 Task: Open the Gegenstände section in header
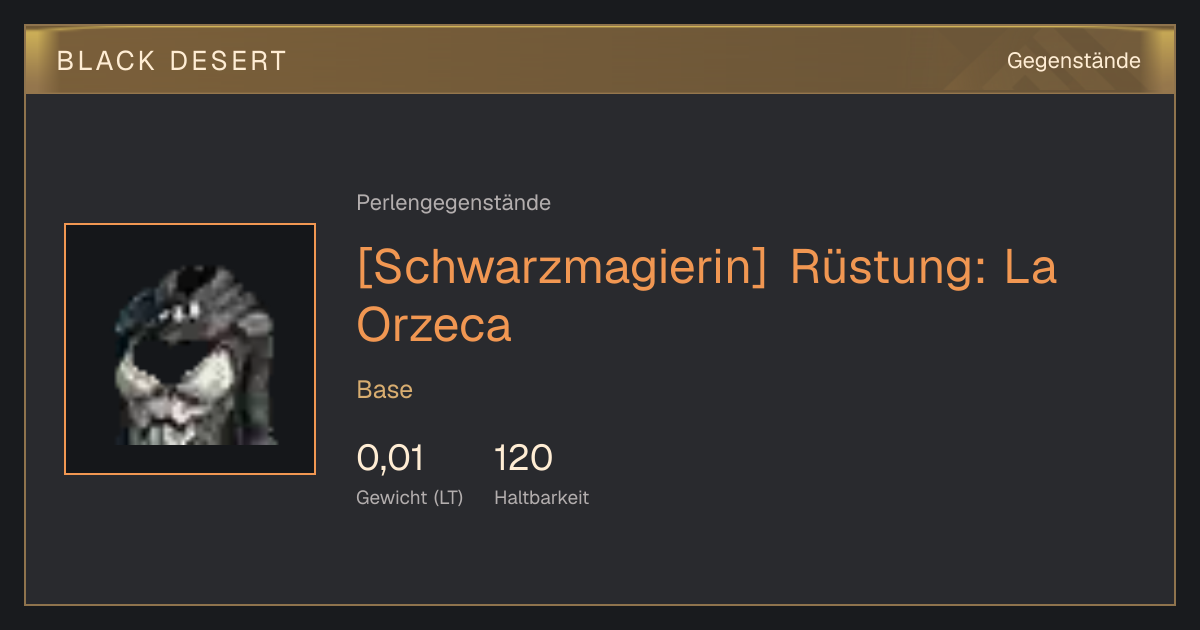[1073, 61]
